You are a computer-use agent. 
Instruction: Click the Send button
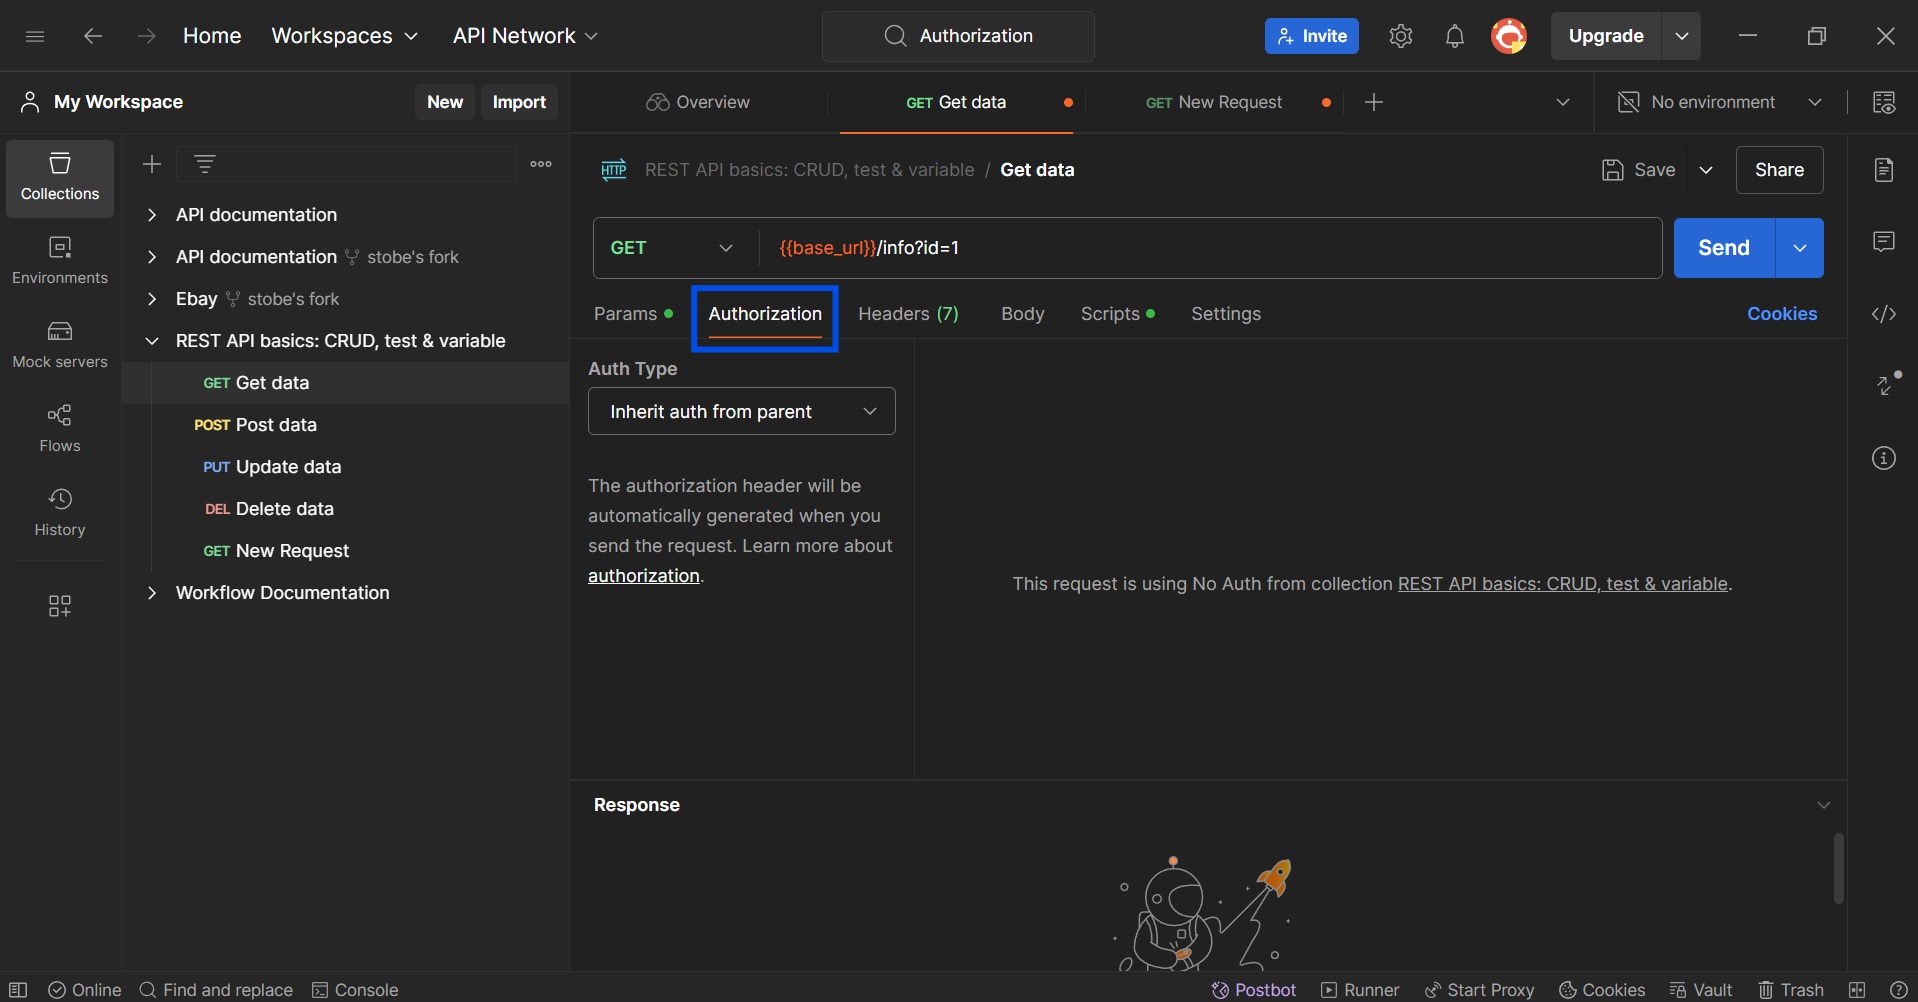[1724, 248]
